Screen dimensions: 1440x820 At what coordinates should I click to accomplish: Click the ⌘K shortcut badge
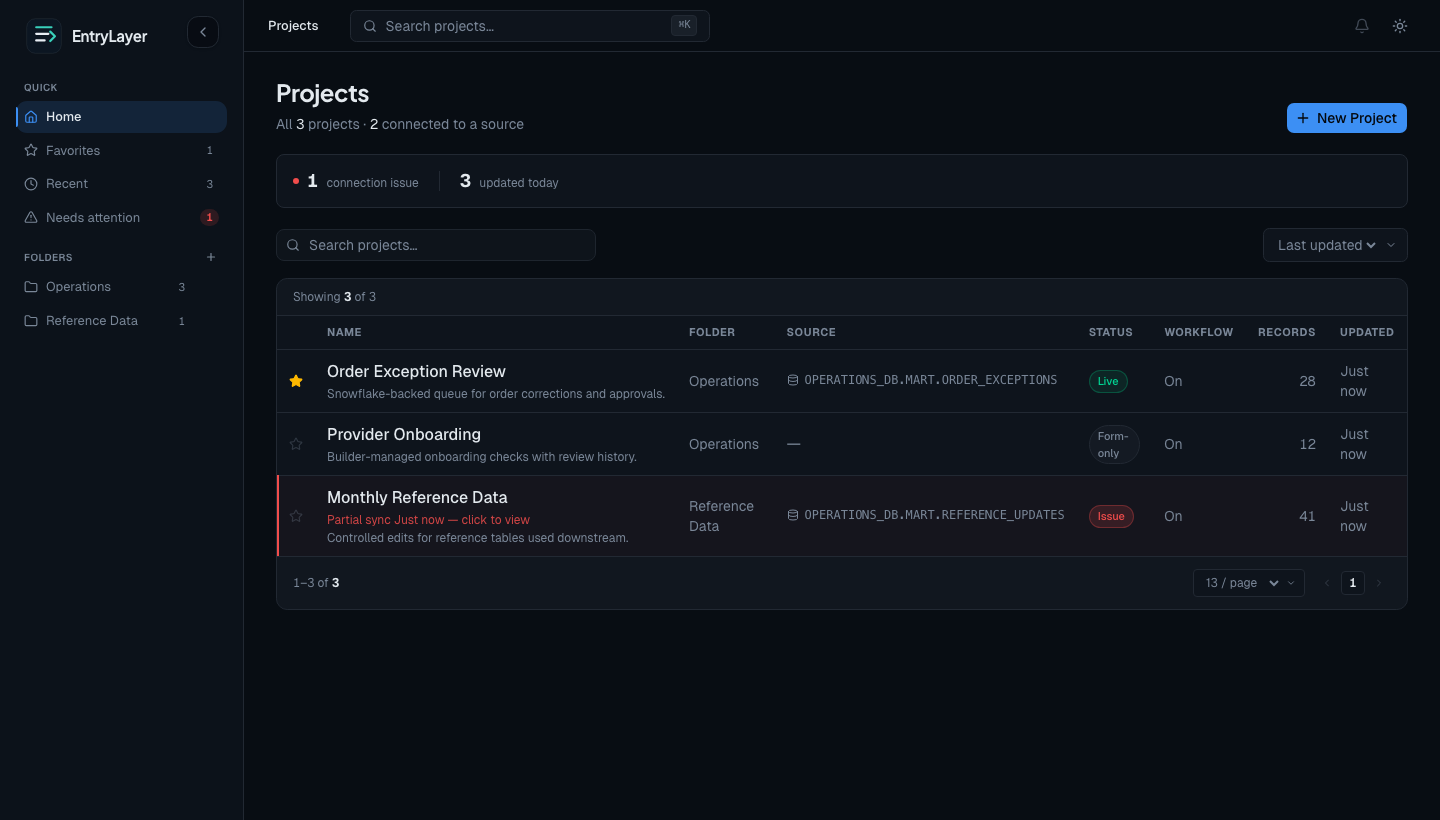coord(684,25)
